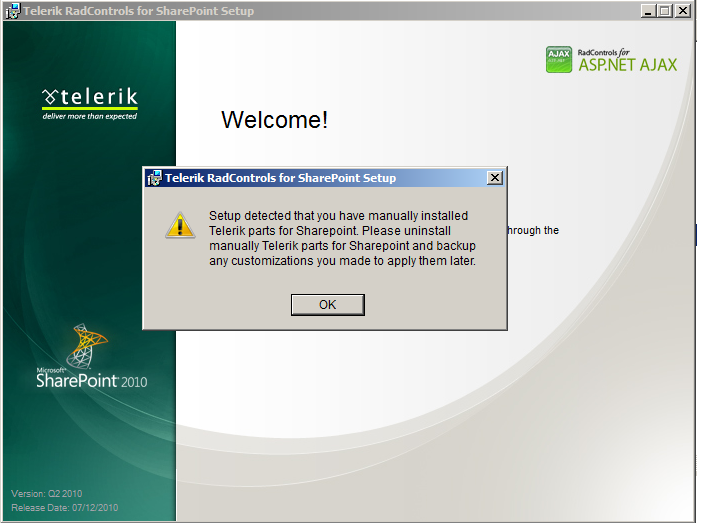Click the yellow warning triangle icon
The width and height of the screenshot is (701, 529).
coord(180,225)
